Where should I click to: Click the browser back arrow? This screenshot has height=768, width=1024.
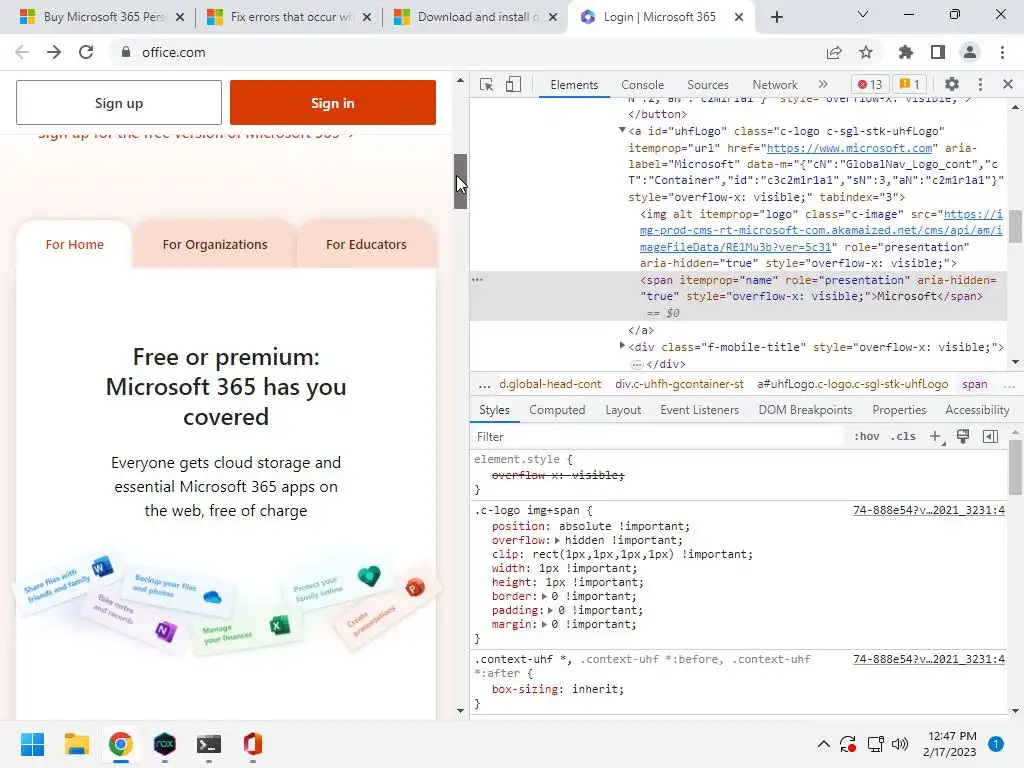pos(22,52)
